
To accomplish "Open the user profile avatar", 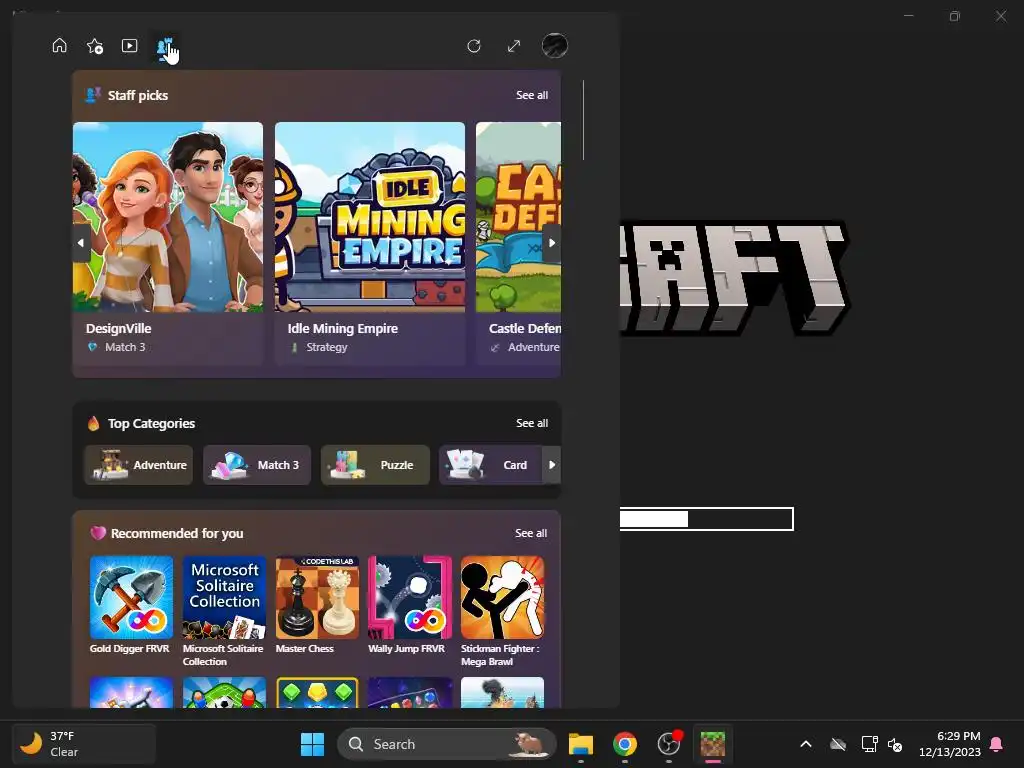I will [x=554, y=46].
